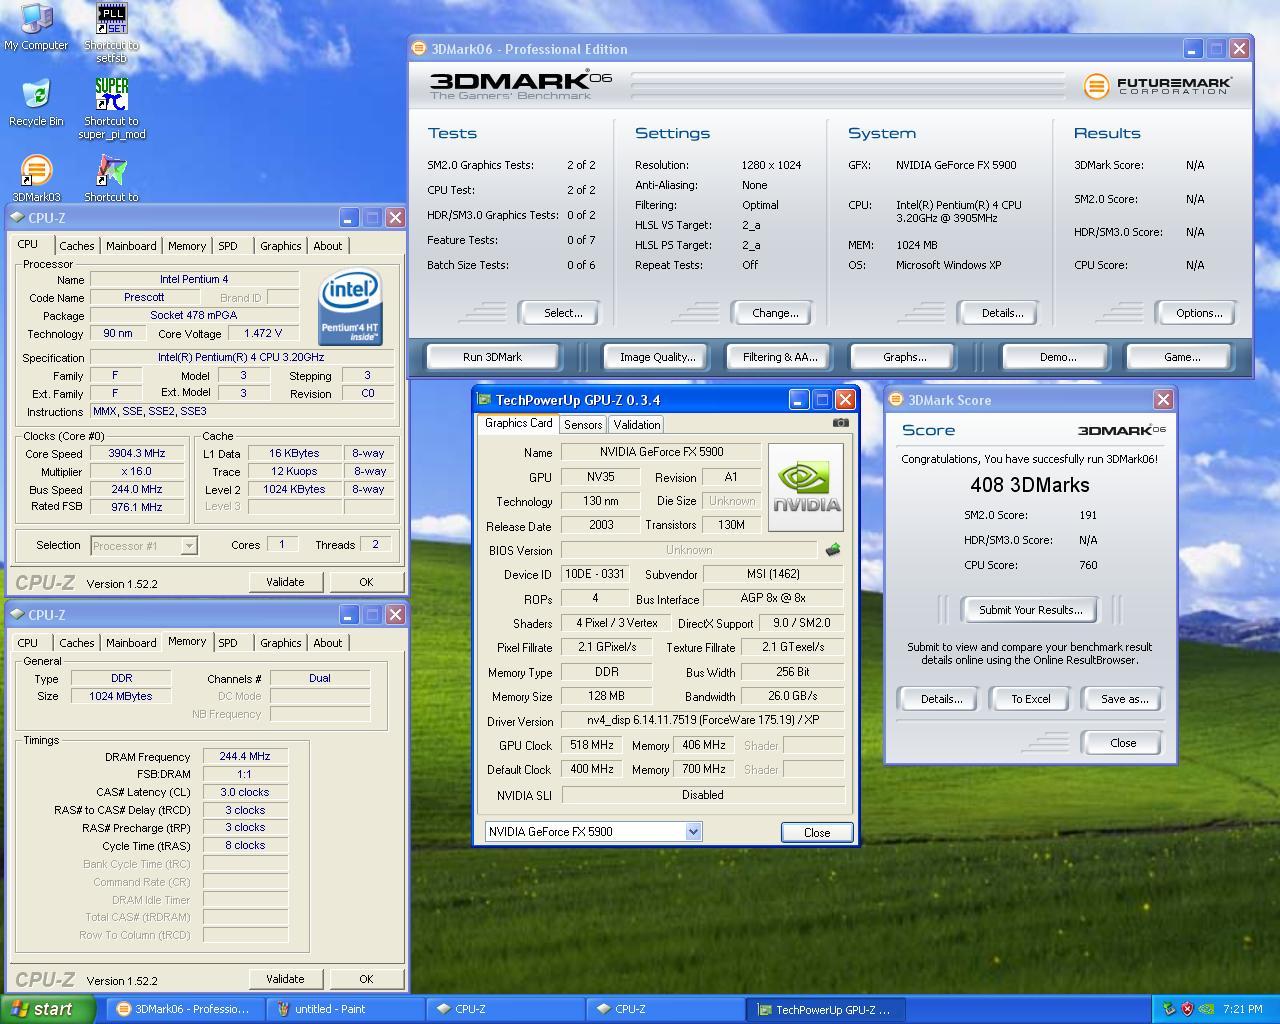This screenshot has width=1280, height=1024.
Task: Open the NVIDIA GeForce FX 5900 card dropdown
Action: [x=594, y=832]
